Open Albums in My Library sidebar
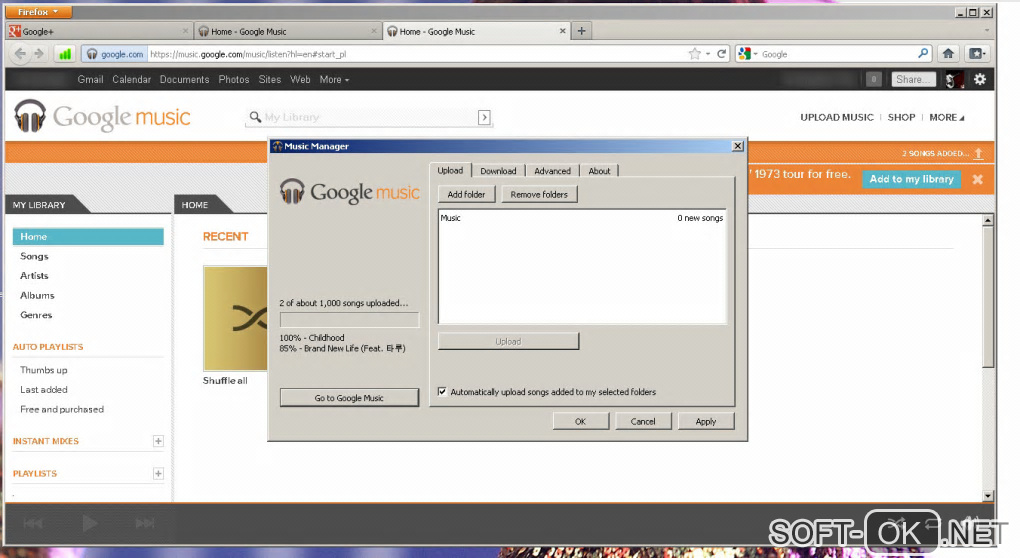Viewport: 1020px width, 558px height. click(37, 295)
